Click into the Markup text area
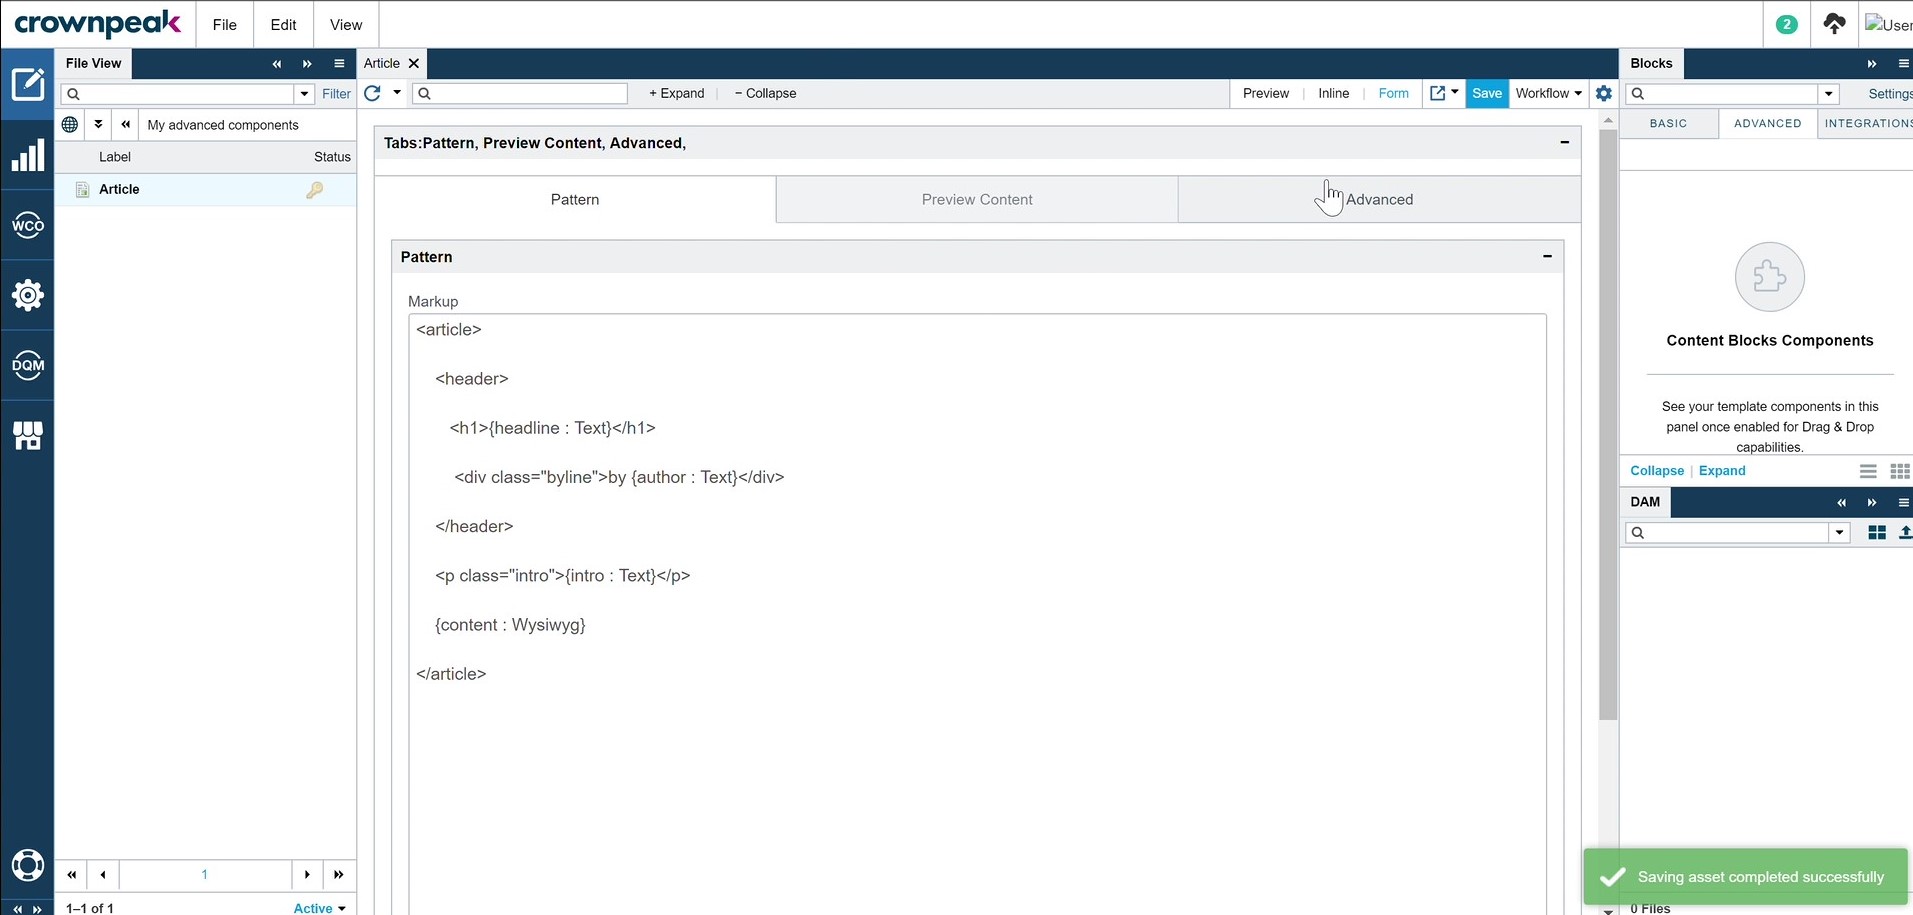Viewport: 1913px width, 915px height. tap(977, 614)
